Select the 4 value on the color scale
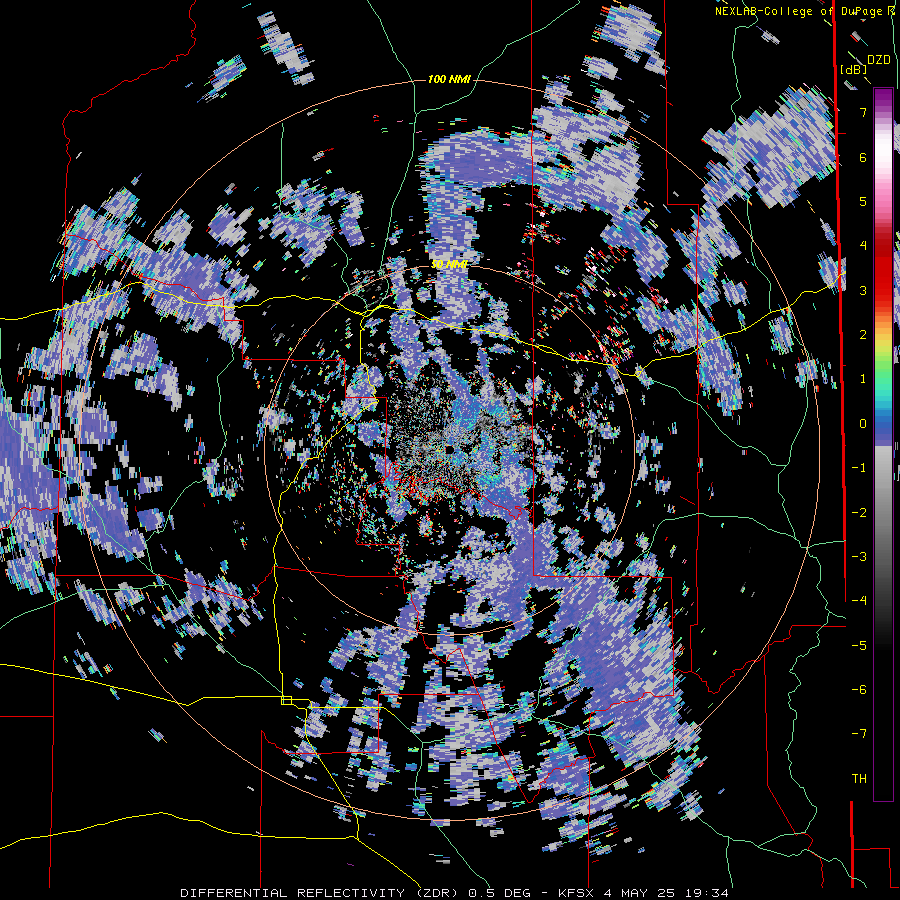This screenshot has height=900, width=900. (863, 246)
